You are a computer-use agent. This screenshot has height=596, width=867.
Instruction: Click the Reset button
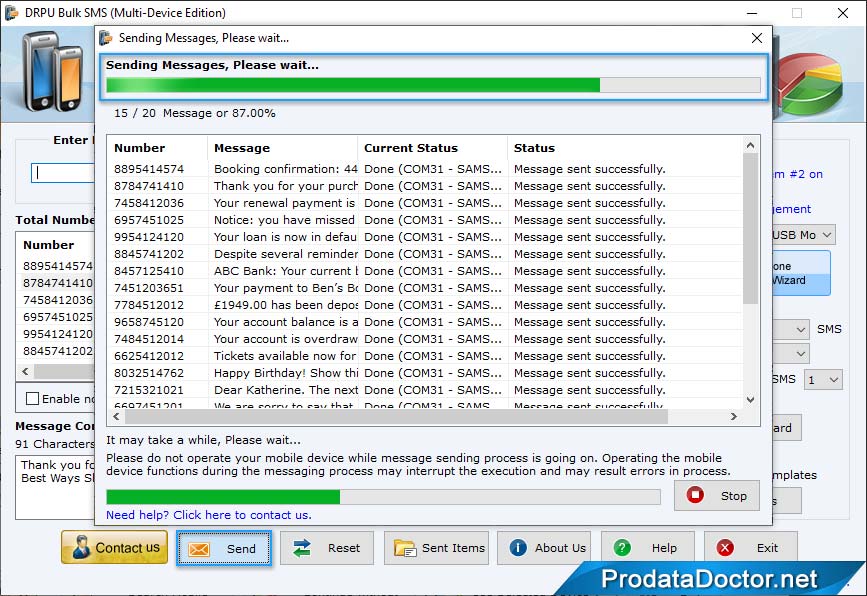pos(327,548)
